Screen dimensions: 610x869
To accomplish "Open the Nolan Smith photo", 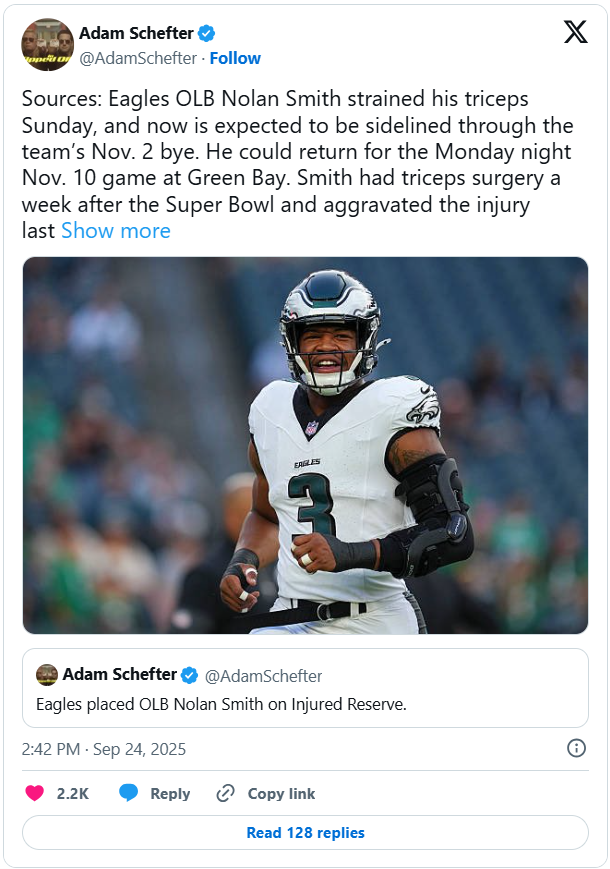I will coord(305,445).
